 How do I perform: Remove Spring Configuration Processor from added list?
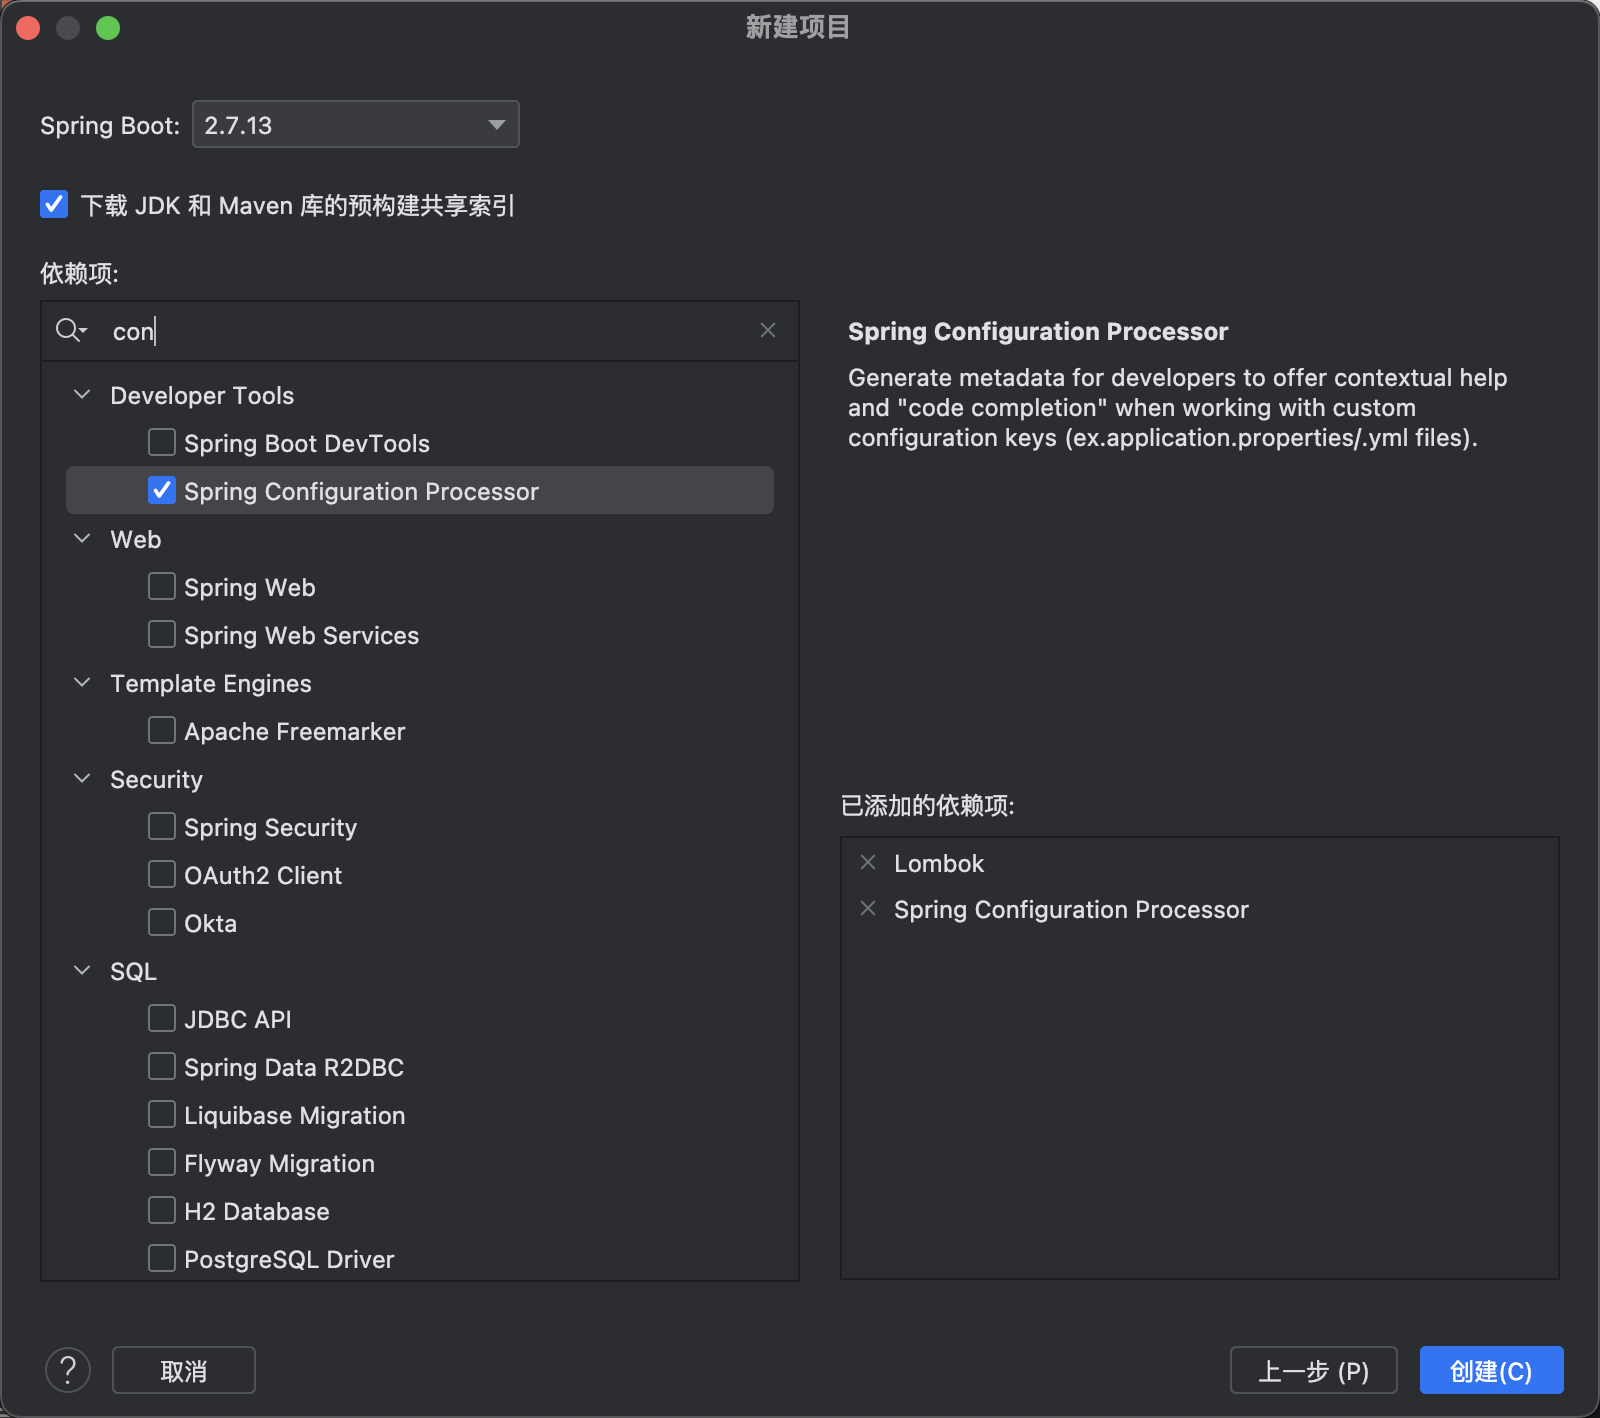(x=868, y=908)
